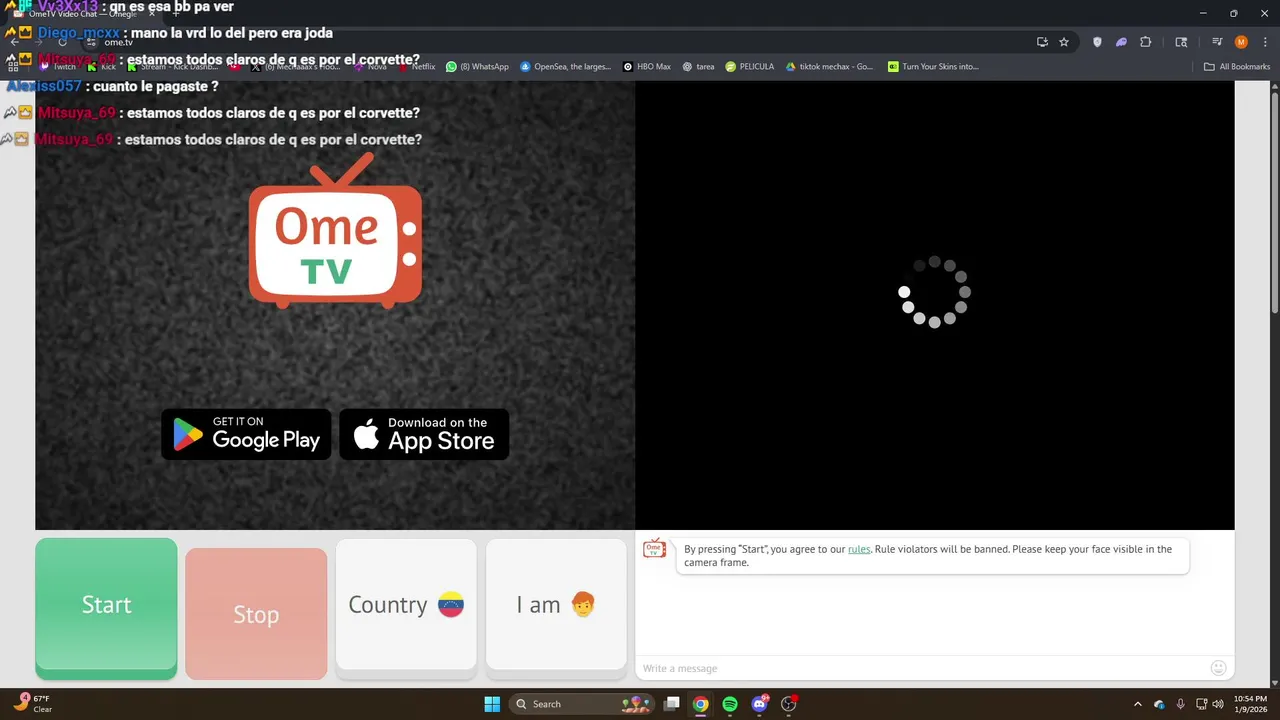Click chat line from Diego_mcxx
1280x720 pixels.
(169, 33)
